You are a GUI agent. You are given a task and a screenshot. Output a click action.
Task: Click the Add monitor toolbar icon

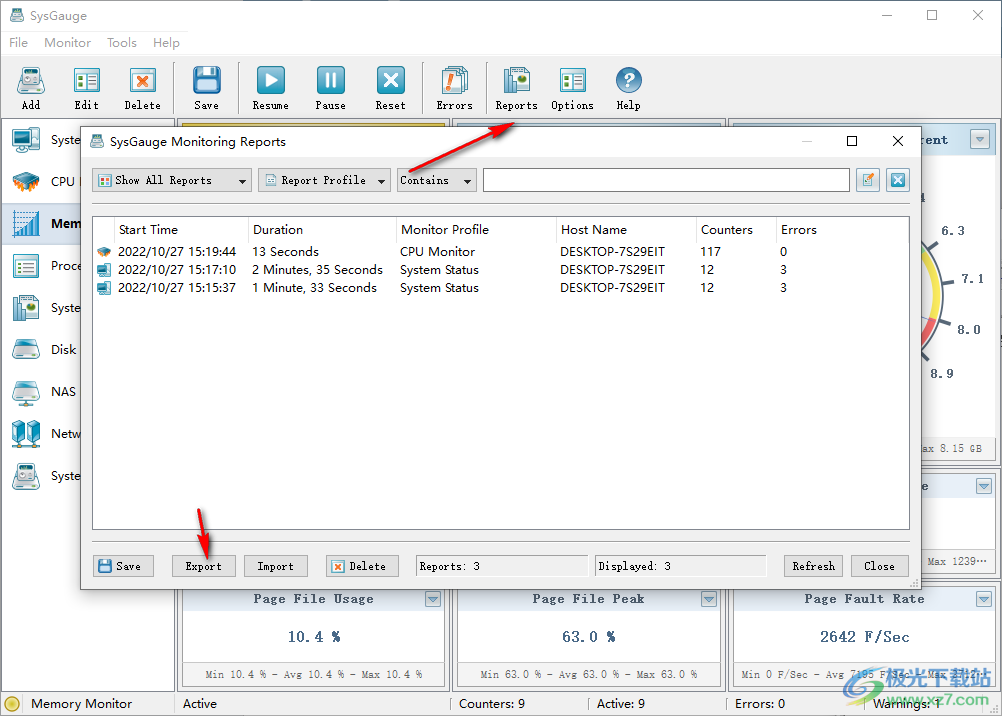point(31,81)
